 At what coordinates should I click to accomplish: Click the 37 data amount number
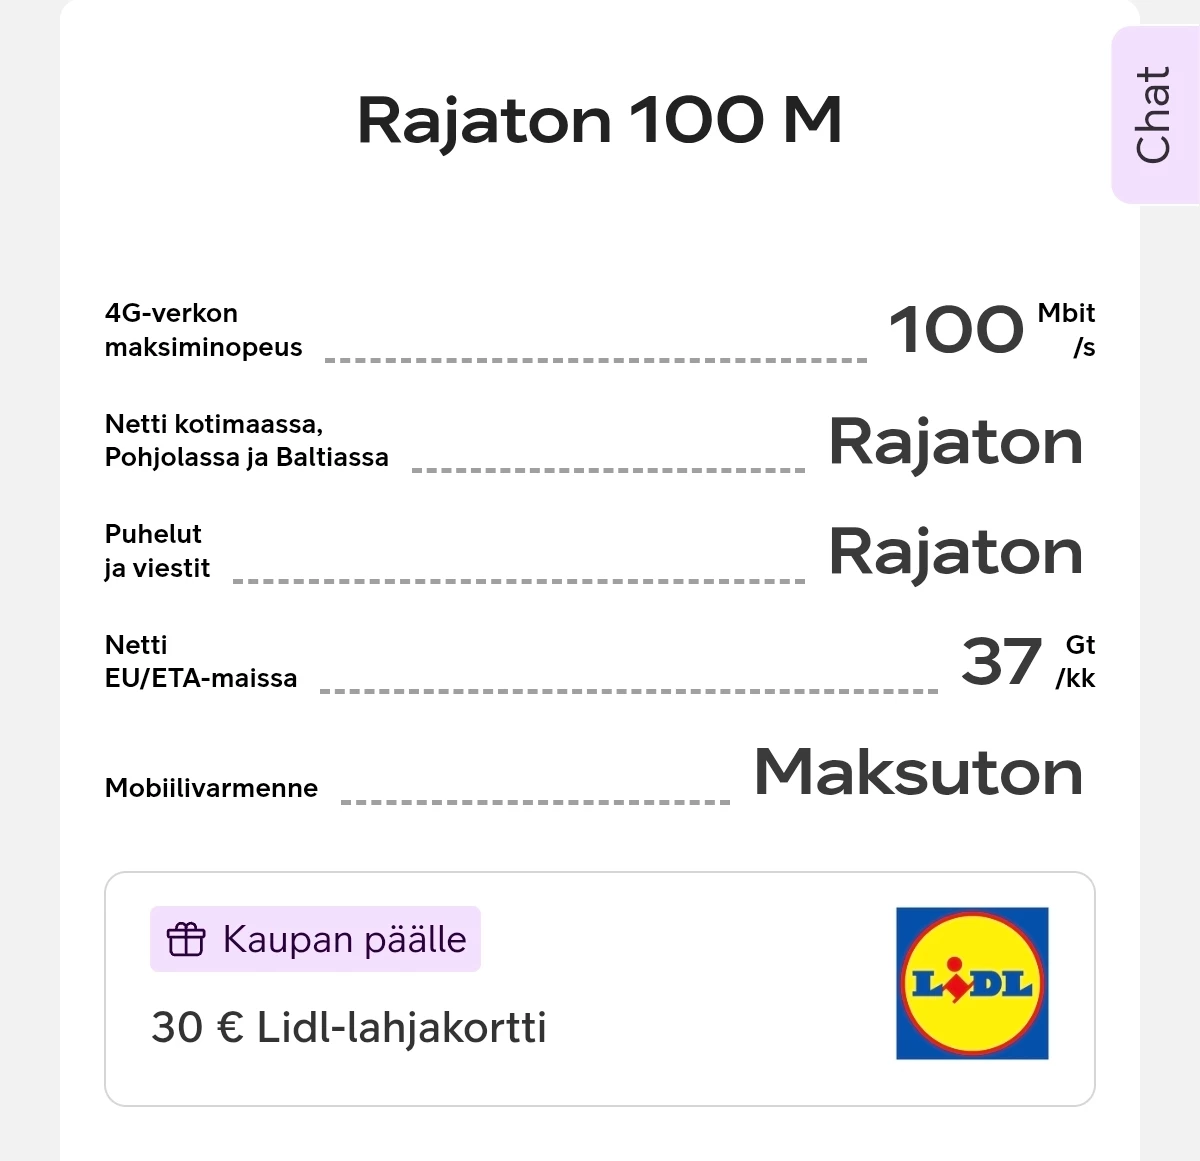coord(1001,662)
